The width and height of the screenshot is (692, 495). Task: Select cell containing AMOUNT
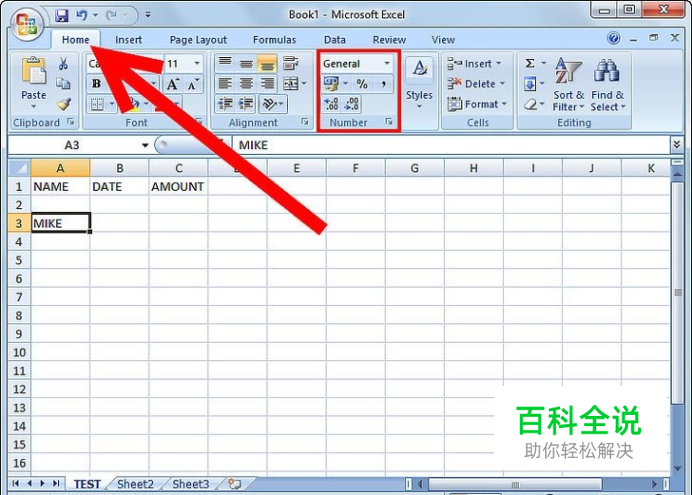pyautogui.click(x=178, y=187)
